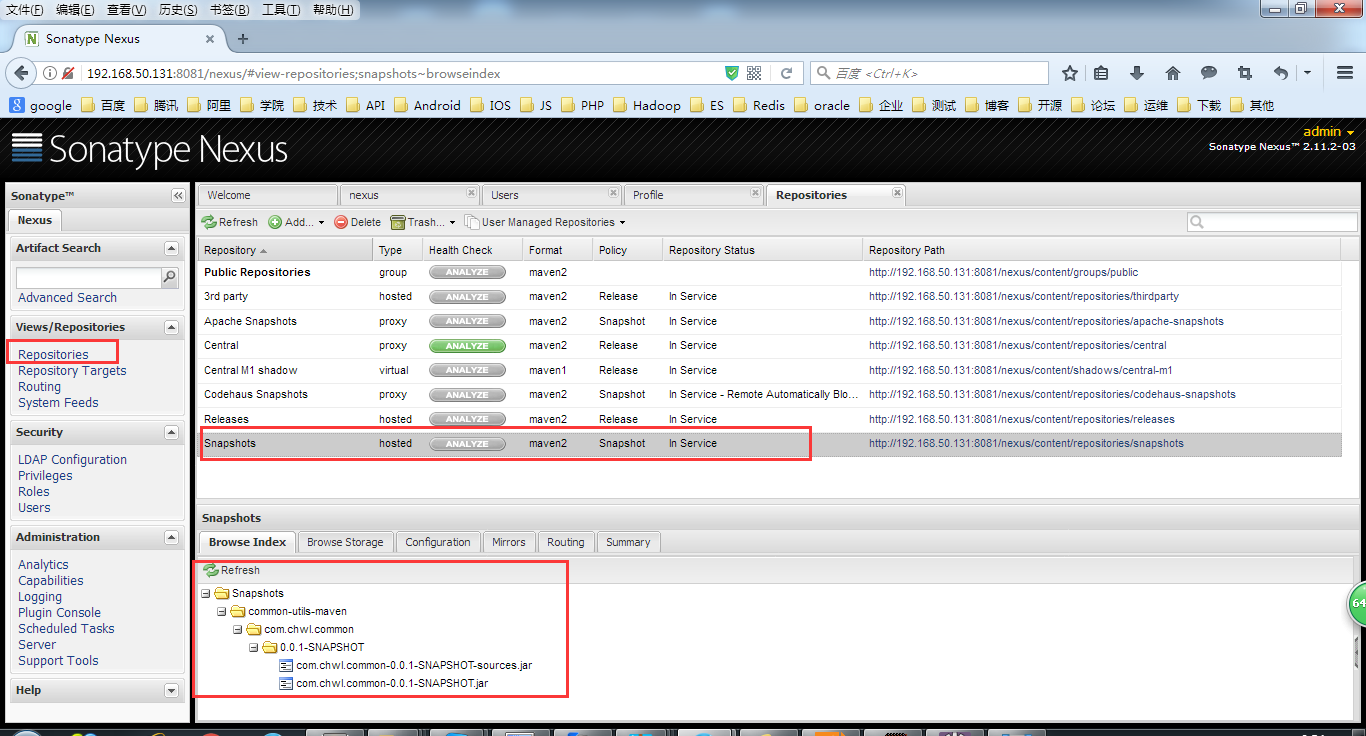Image resolution: width=1366 pixels, height=736 pixels.
Task: Switch to the Browse Storage tab
Action: tap(345, 542)
